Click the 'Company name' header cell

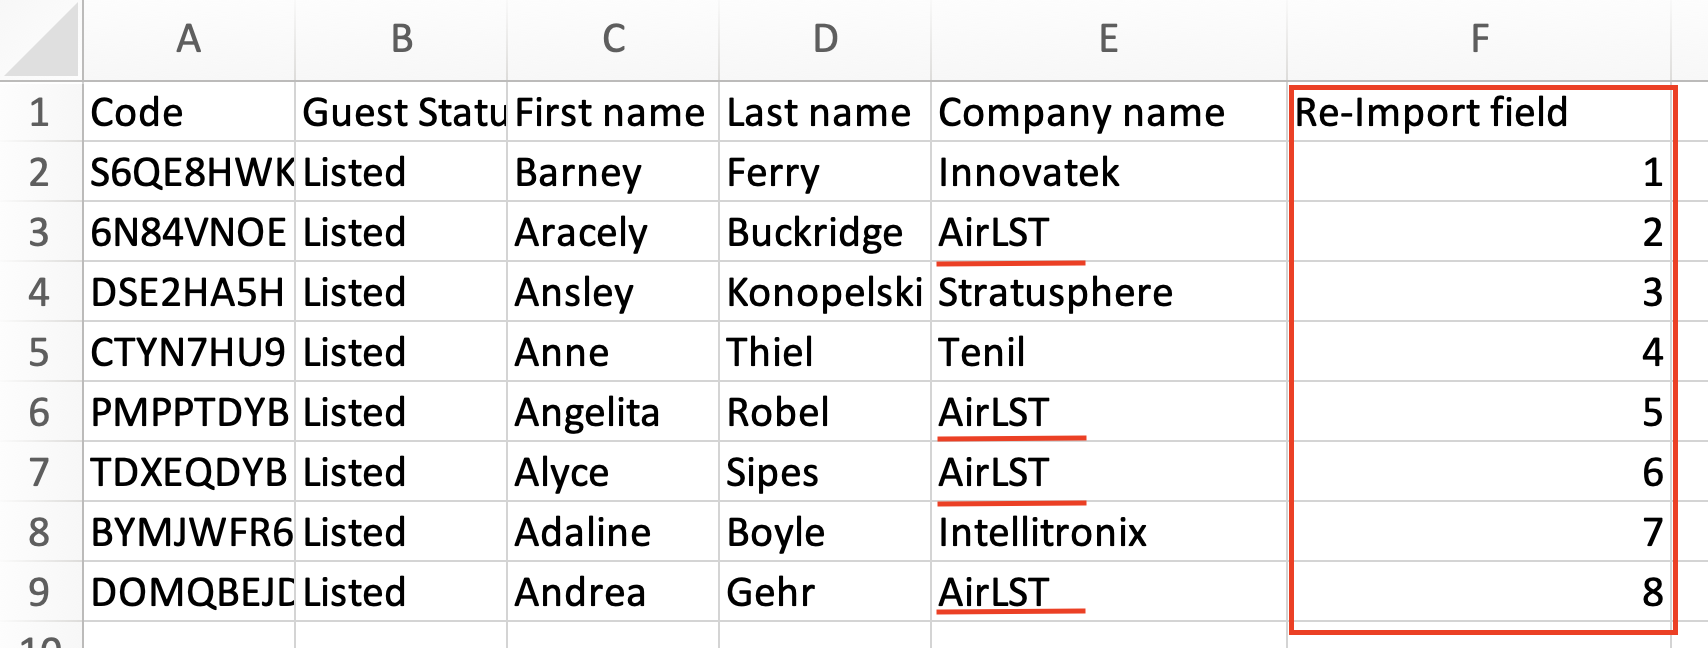[1108, 112]
